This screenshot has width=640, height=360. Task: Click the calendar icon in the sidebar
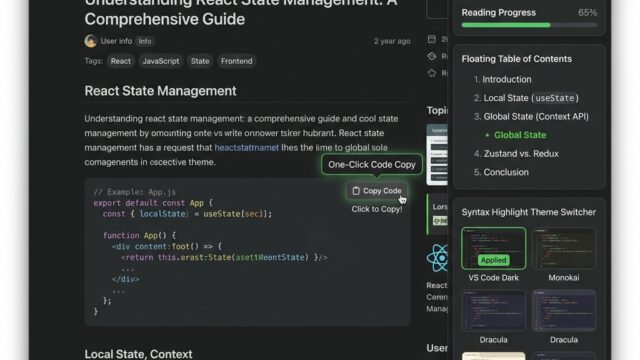[432, 39]
